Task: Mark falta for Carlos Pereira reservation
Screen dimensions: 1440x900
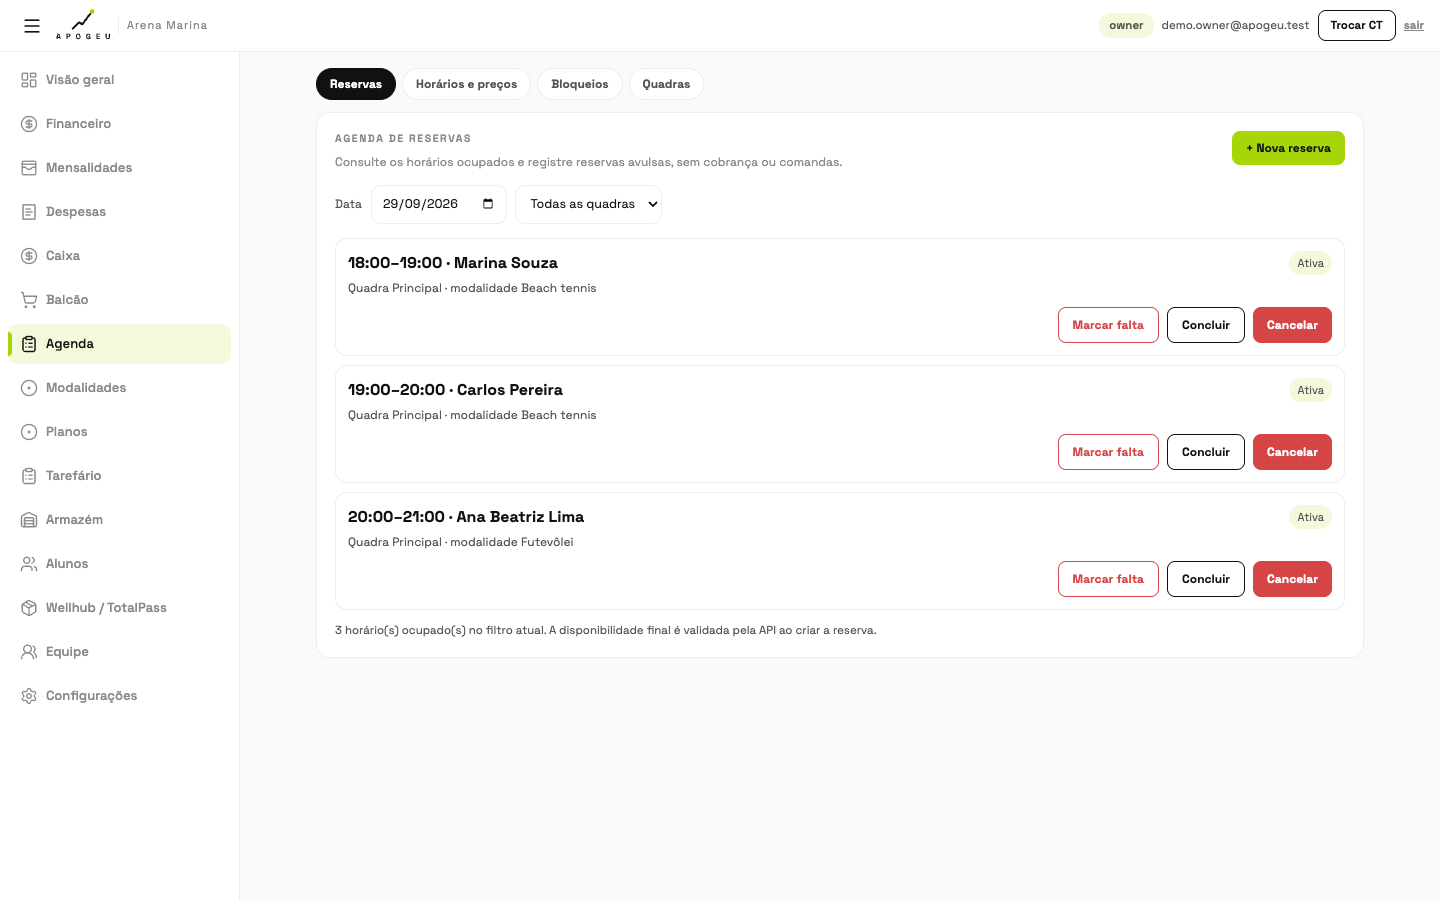Action: coord(1108,452)
